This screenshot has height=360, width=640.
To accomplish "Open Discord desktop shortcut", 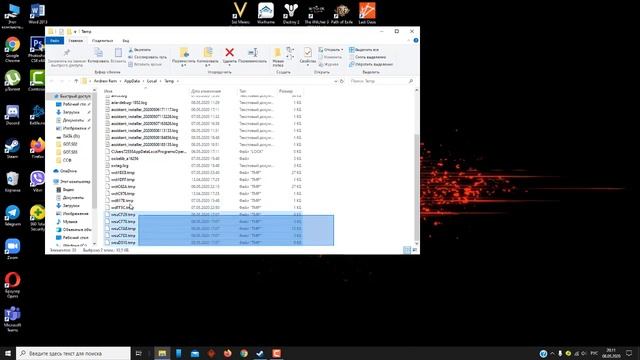I will point(12,115).
